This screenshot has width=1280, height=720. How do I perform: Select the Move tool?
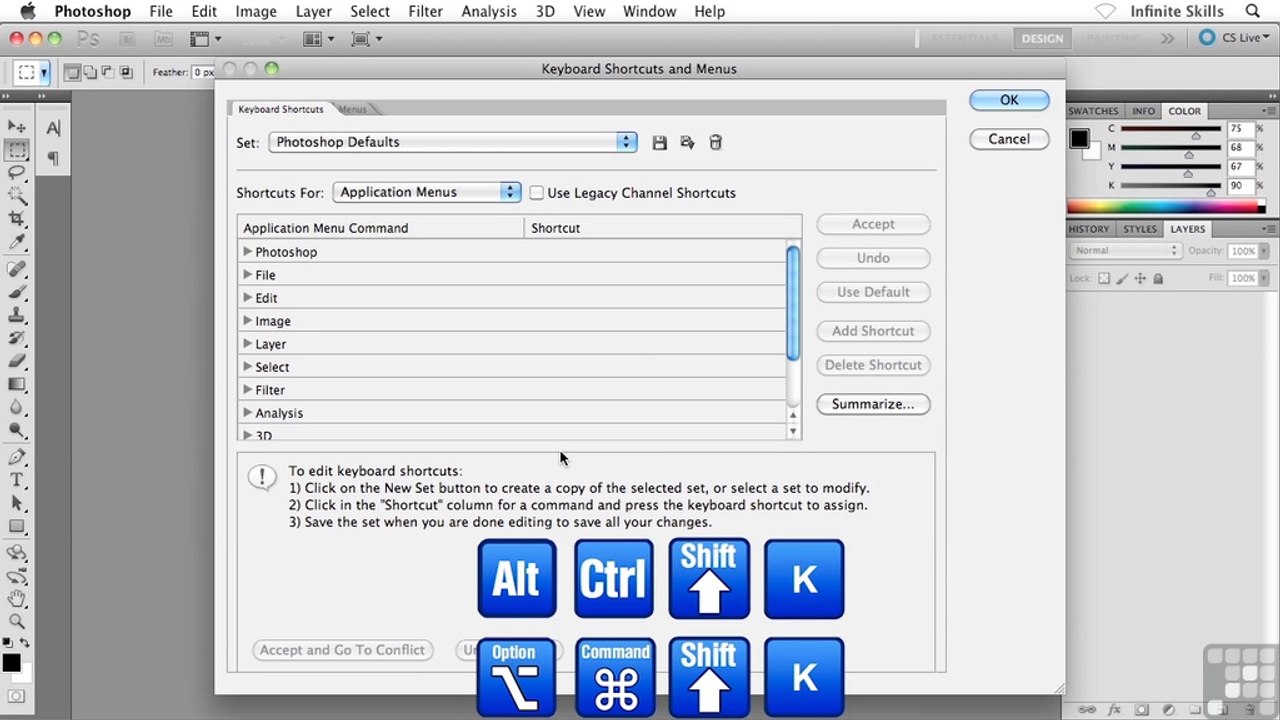17,126
